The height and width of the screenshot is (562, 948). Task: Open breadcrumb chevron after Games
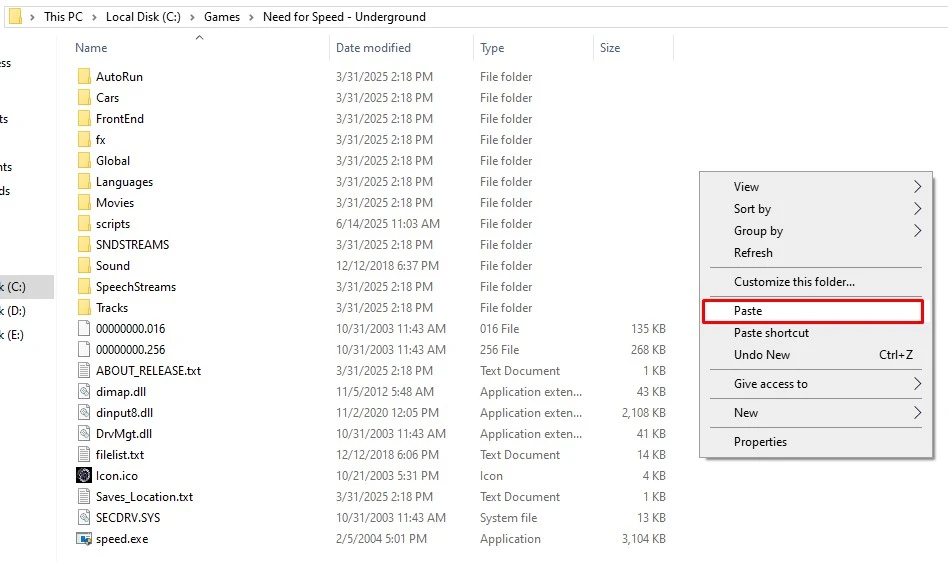pyautogui.click(x=252, y=18)
